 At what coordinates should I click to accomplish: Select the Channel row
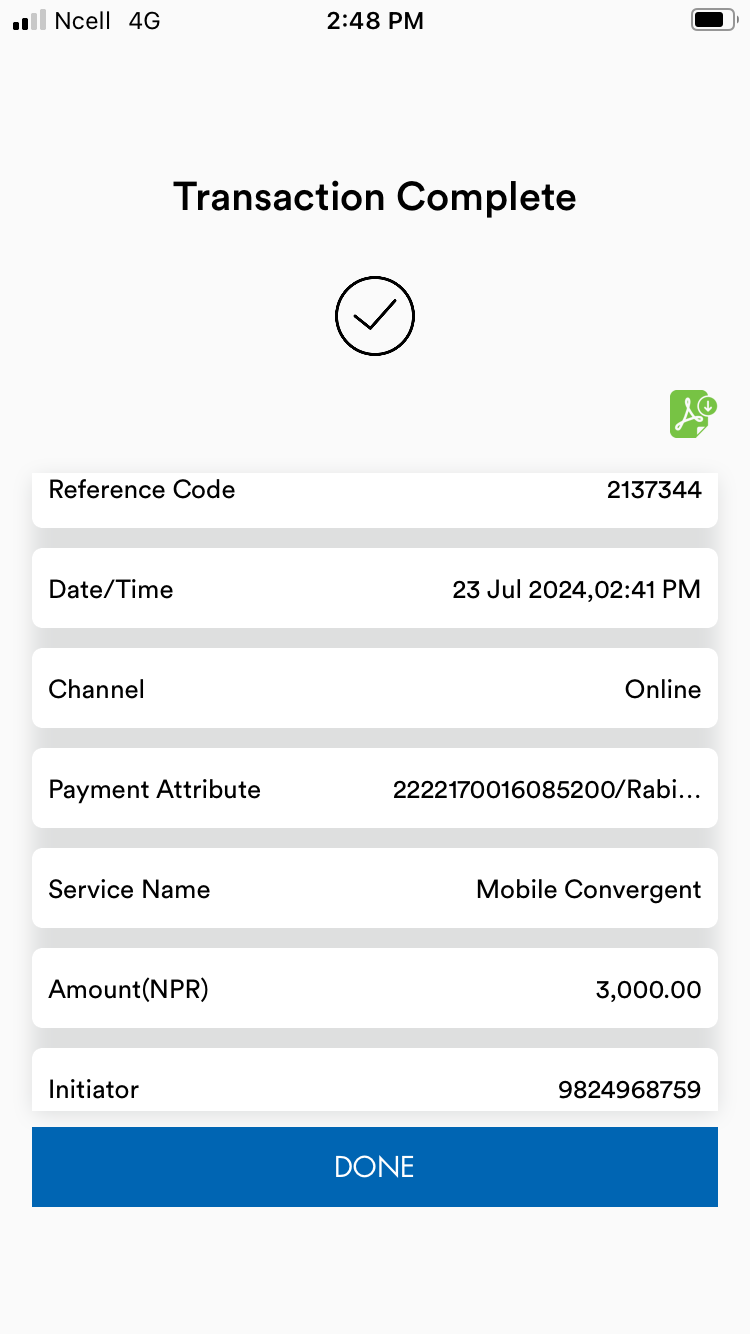pyautogui.click(x=375, y=688)
